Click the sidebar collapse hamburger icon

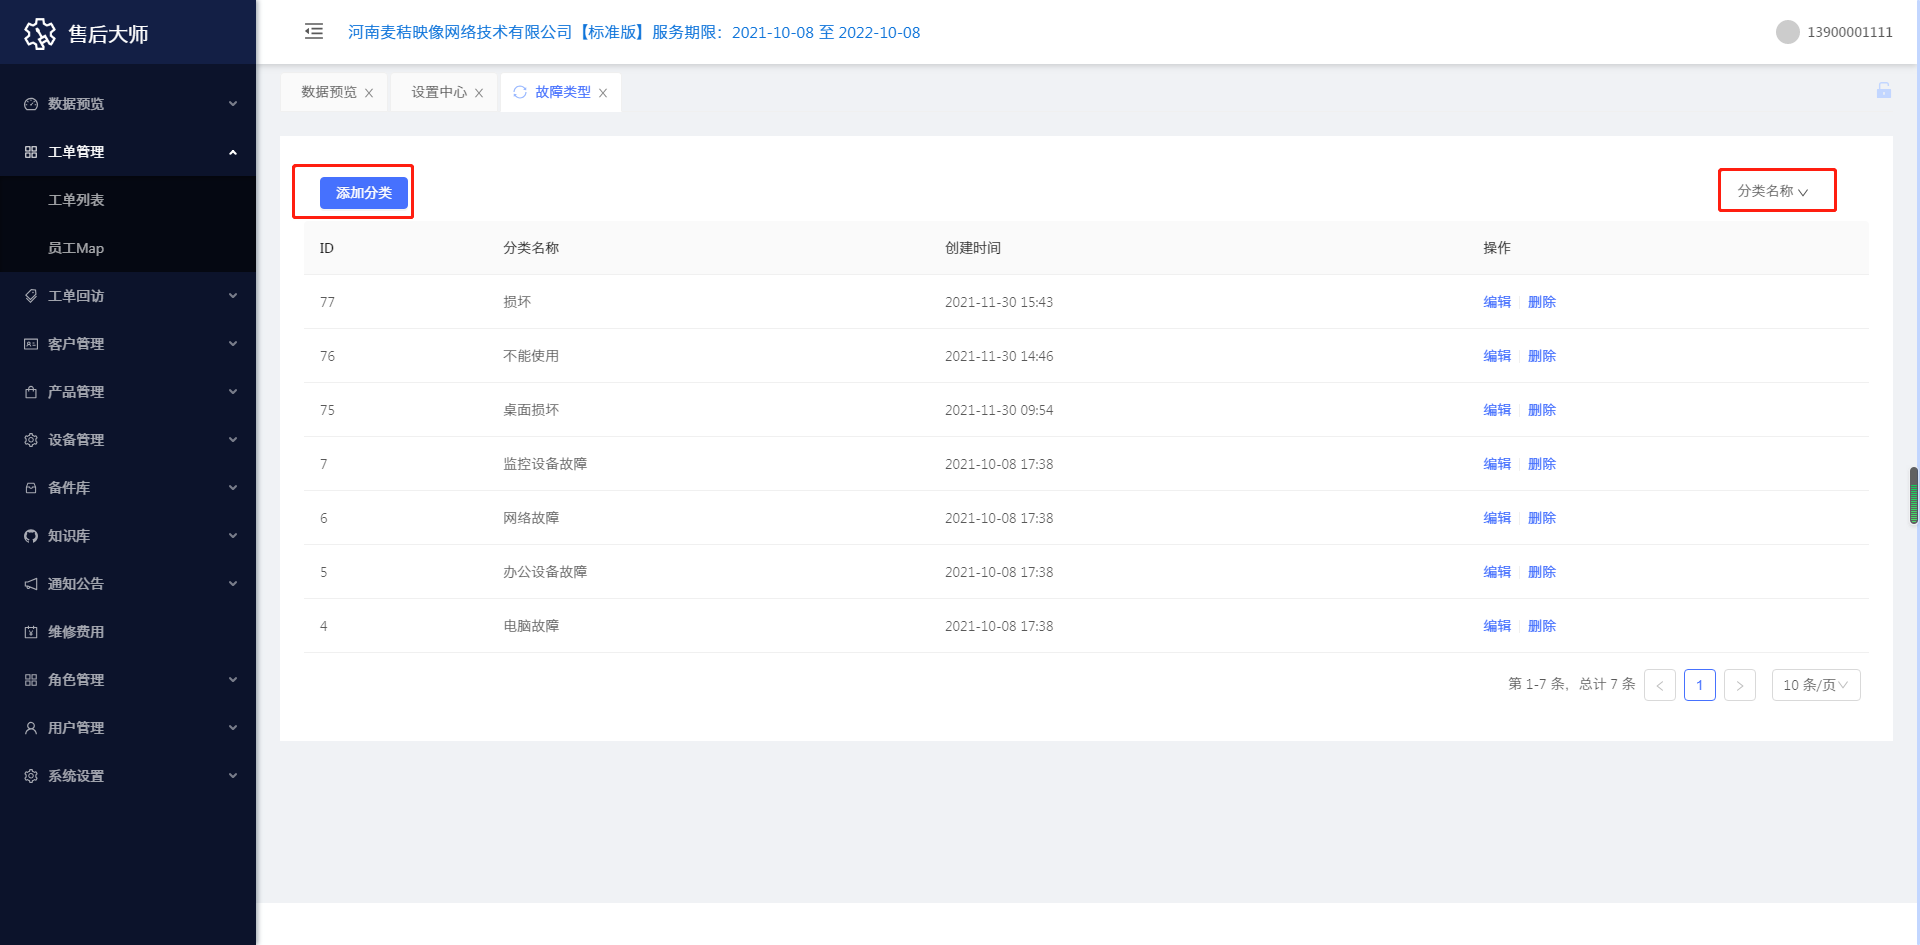pos(314,32)
